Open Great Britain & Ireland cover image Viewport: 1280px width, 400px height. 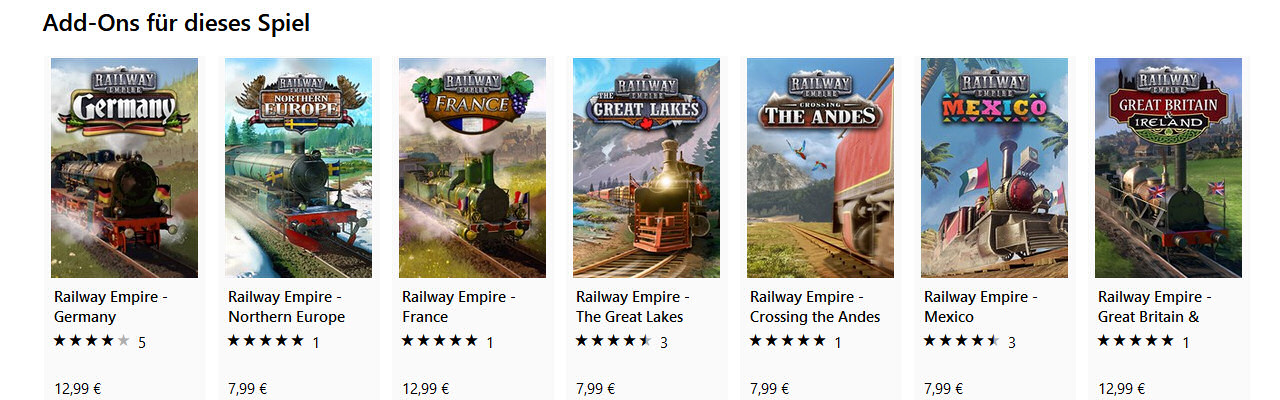tap(1168, 168)
